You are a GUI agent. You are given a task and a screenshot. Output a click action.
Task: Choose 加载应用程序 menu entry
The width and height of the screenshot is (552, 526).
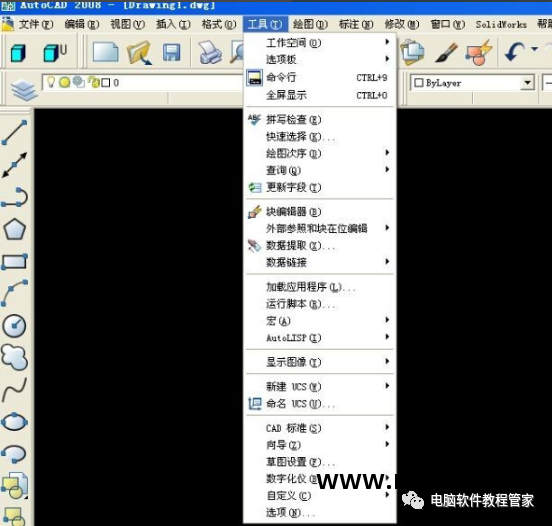[320, 287]
